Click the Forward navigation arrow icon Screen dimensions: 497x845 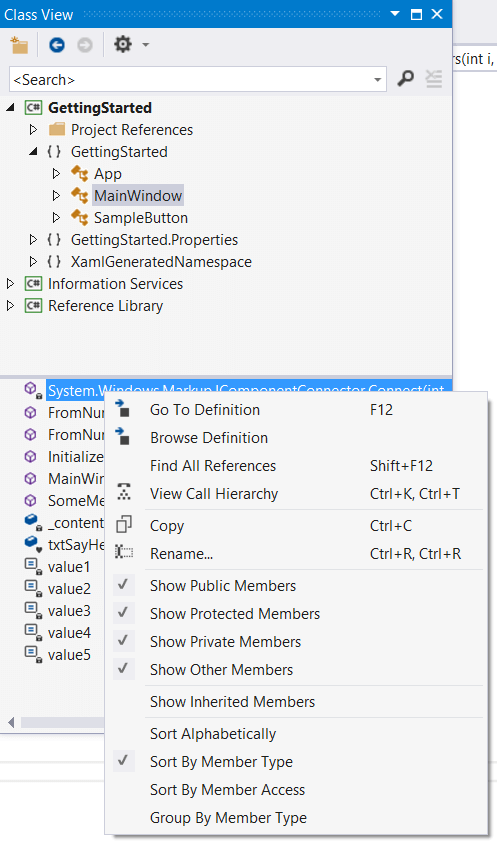tap(85, 45)
